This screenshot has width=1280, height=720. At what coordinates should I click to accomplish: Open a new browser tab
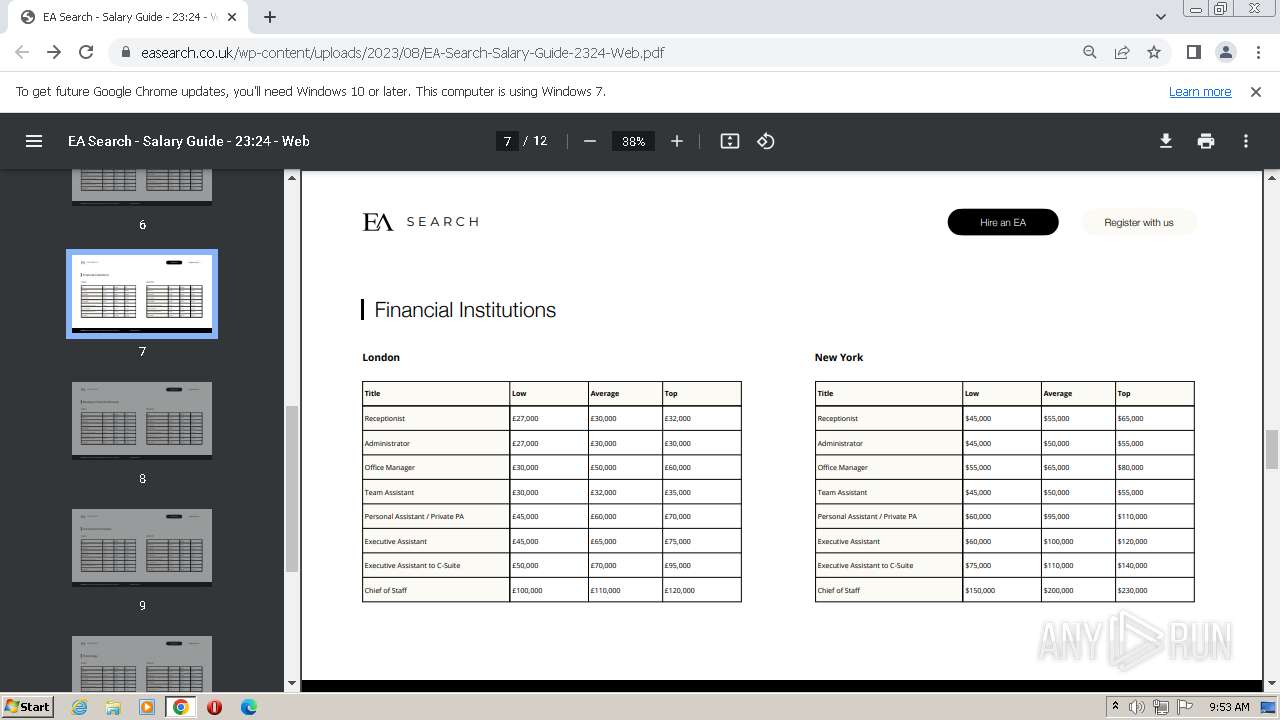(x=270, y=17)
